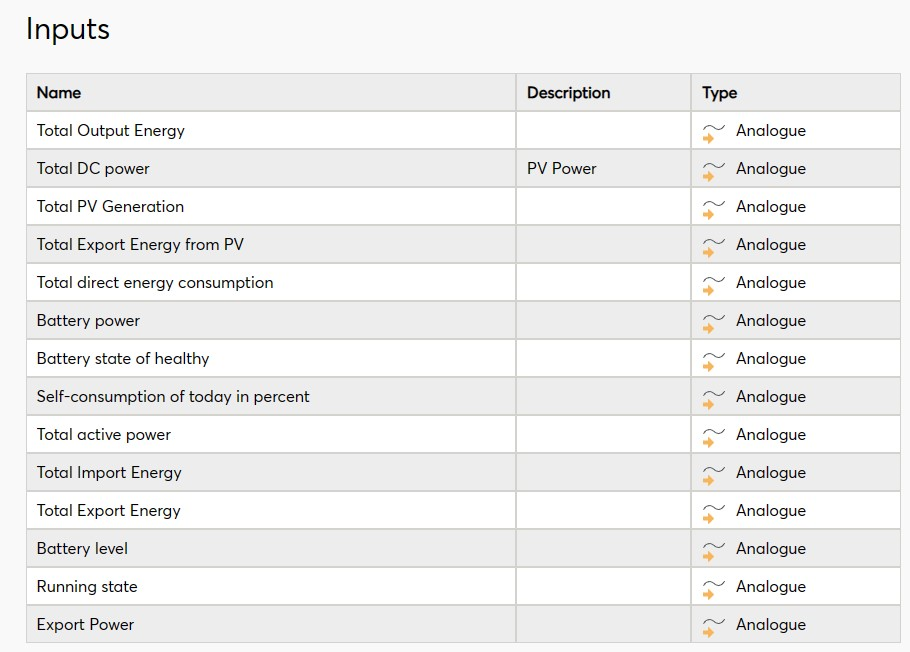Click analogue icon in Export Power row
This screenshot has width=910, height=652.
point(713,626)
